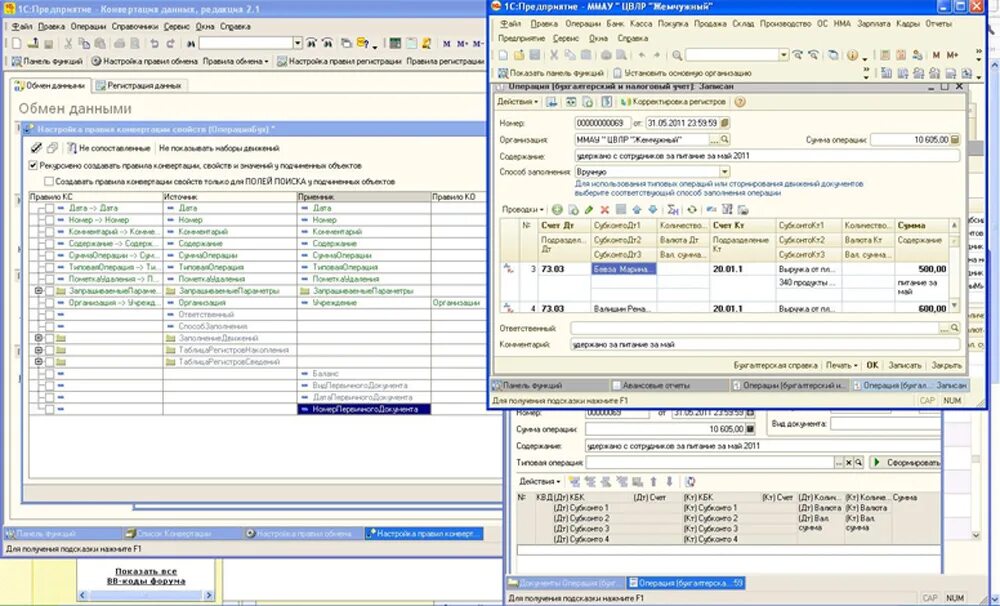Click the redo icon in Конвертация данных toolbar

[170, 43]
